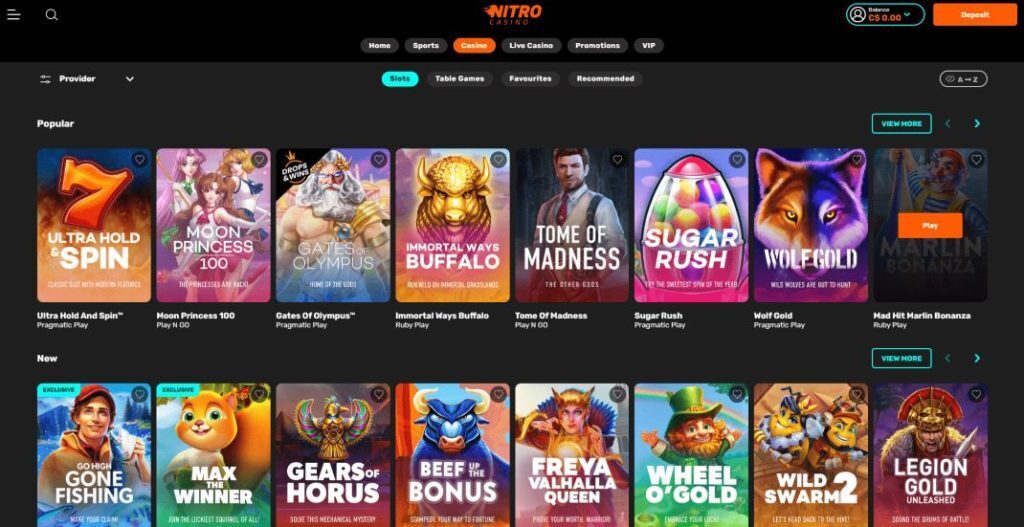Favourite Ultra Hold And Spin heart
The height and width of the screenshot is (527, 1024).
coord(139,160)
